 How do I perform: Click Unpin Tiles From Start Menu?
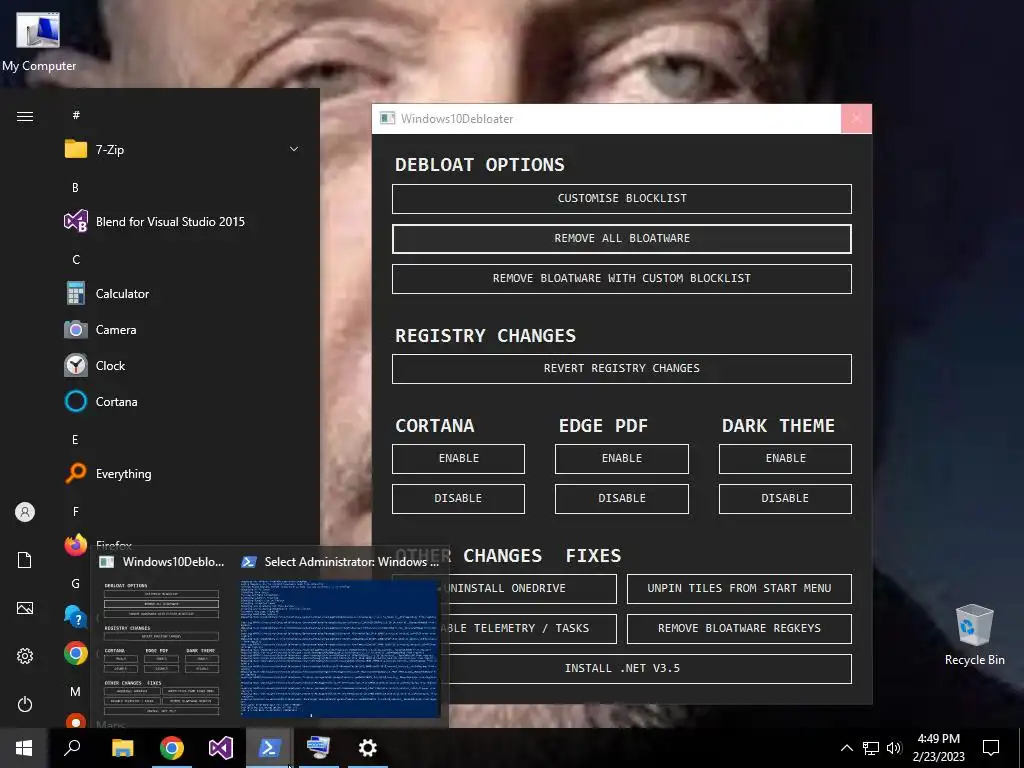pos(739,588)
